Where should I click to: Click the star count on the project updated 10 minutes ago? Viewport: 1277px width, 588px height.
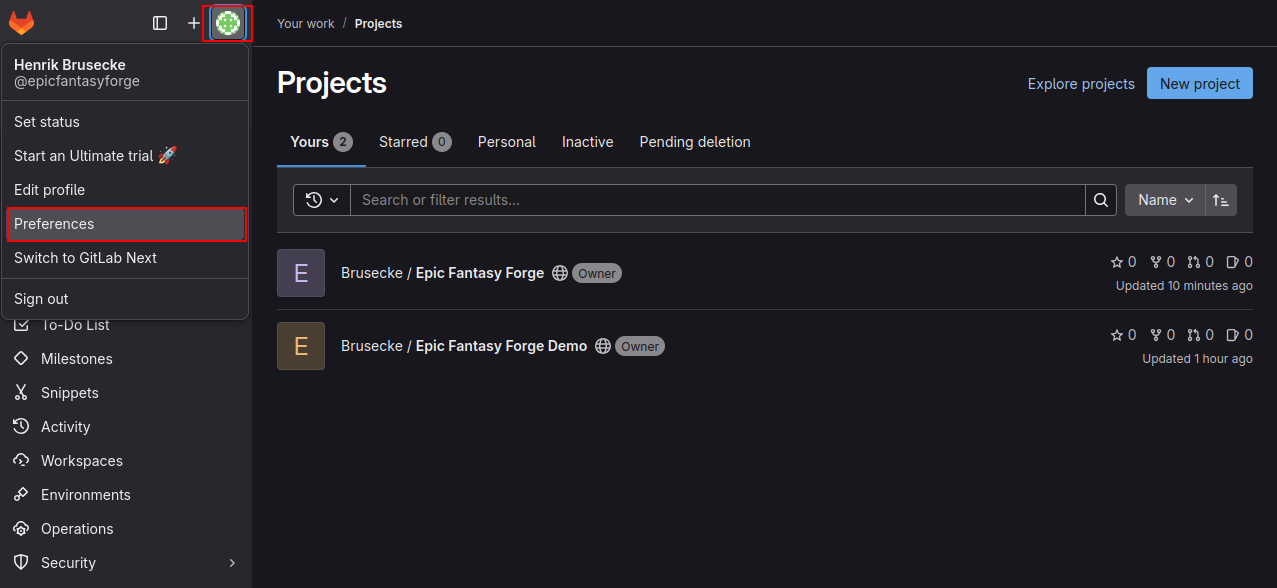(1124, 262)
